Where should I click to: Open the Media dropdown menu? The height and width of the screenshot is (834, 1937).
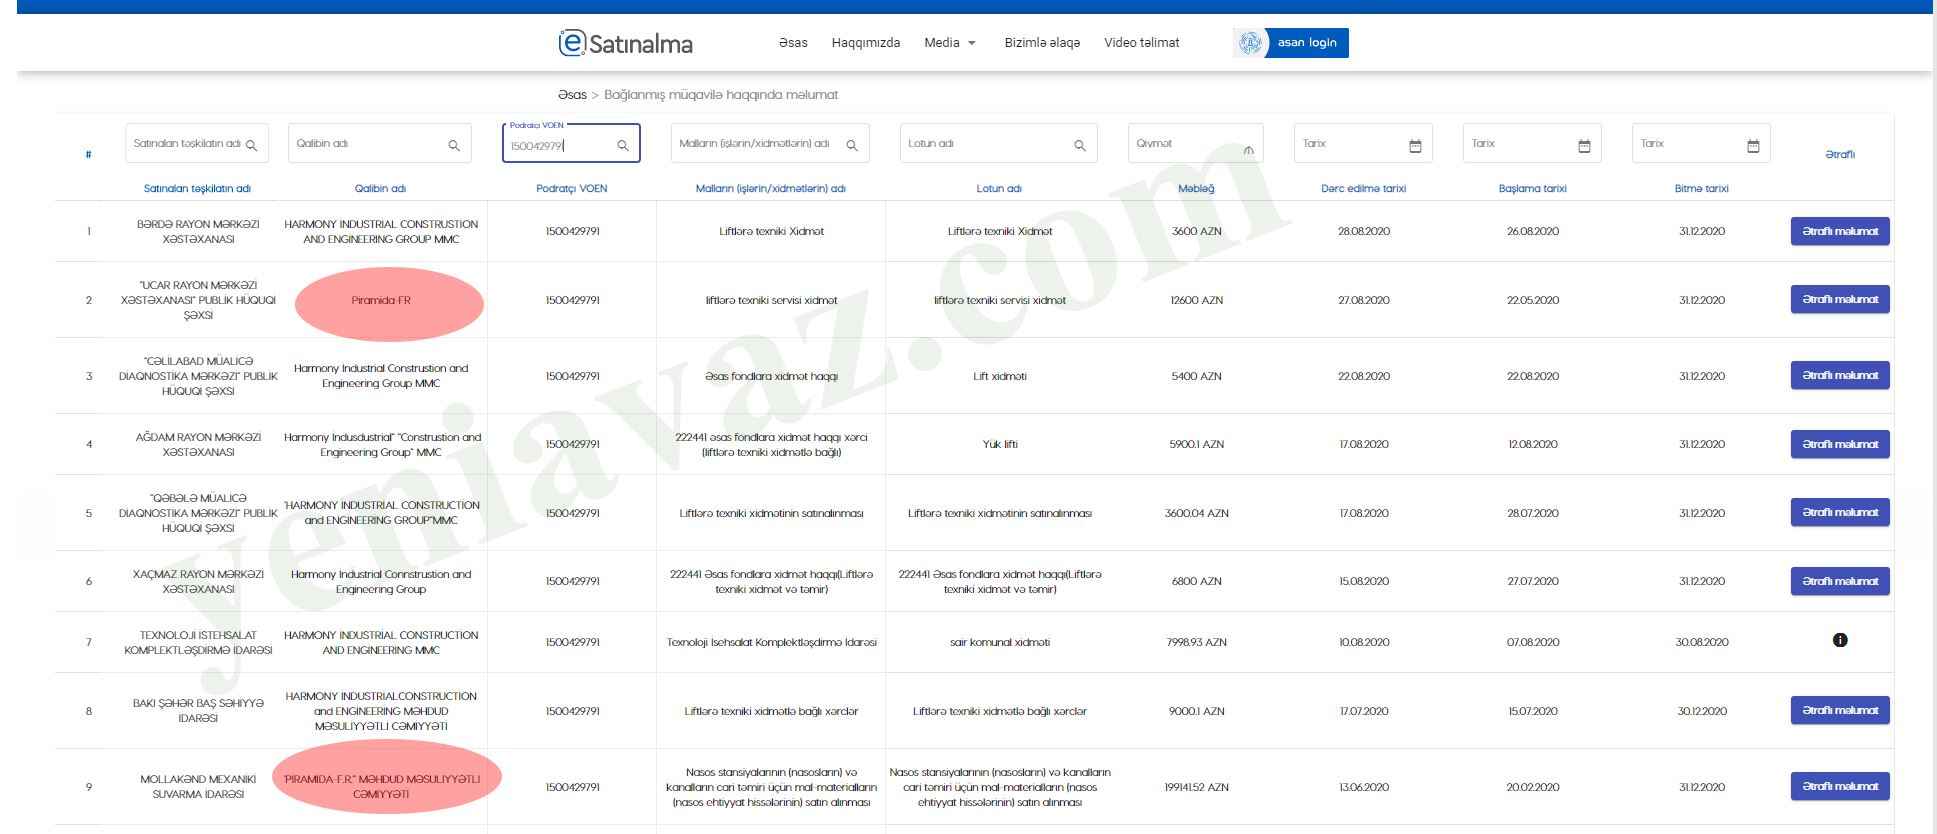950,43
